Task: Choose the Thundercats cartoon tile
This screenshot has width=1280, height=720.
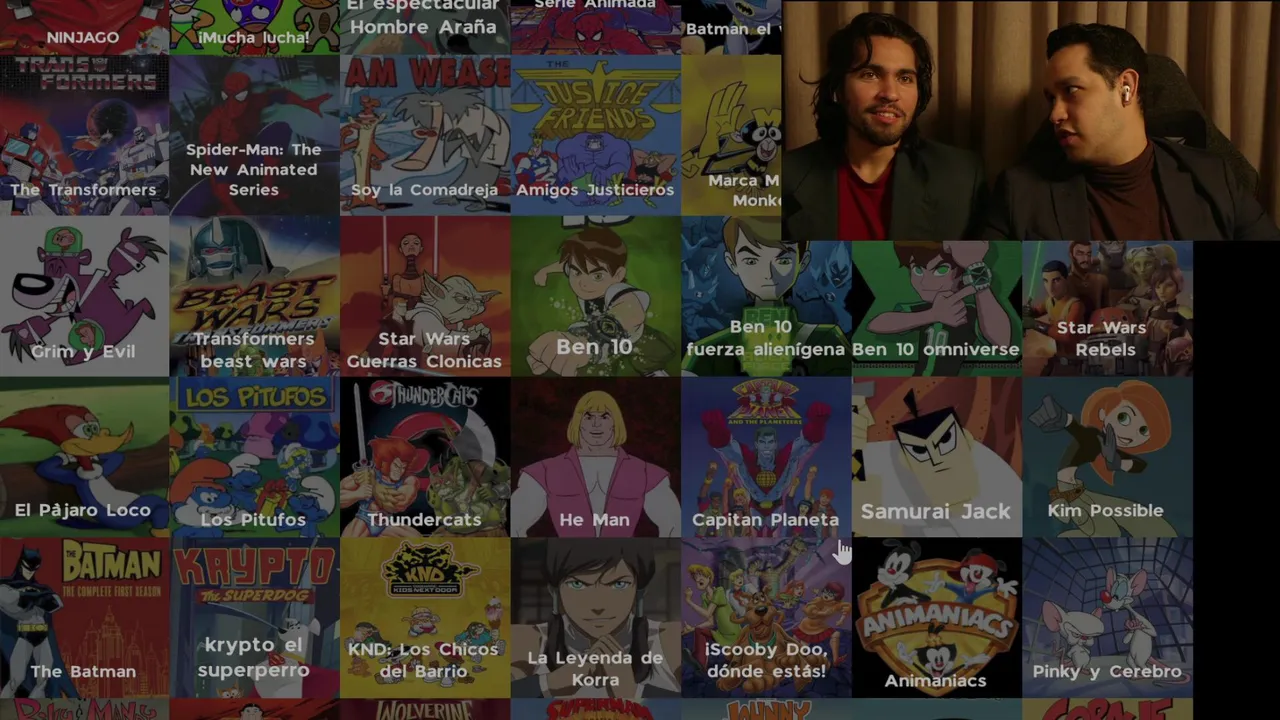Action: [x=425, y=457]
